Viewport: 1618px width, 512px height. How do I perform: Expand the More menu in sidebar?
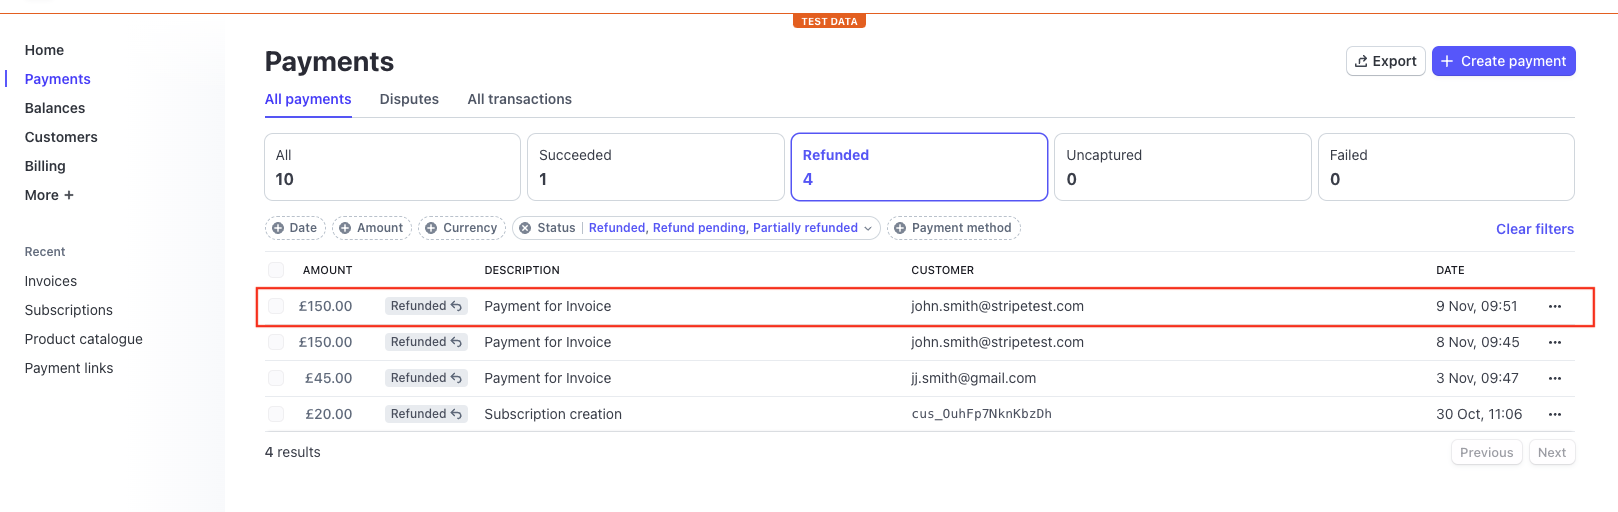tap(49, 195)
